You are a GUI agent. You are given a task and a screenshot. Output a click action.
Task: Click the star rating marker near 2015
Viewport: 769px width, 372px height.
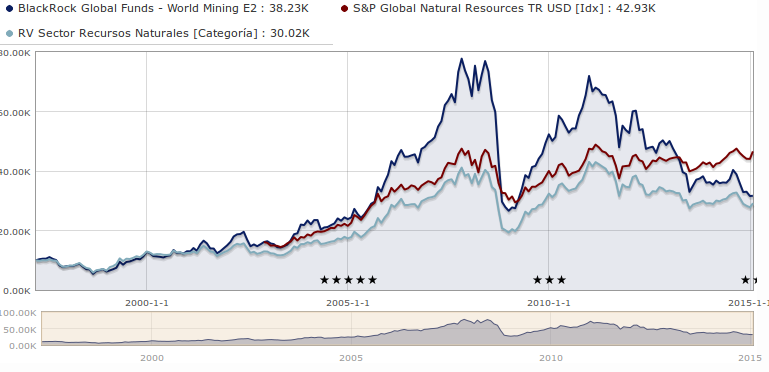tap(745, 280)
